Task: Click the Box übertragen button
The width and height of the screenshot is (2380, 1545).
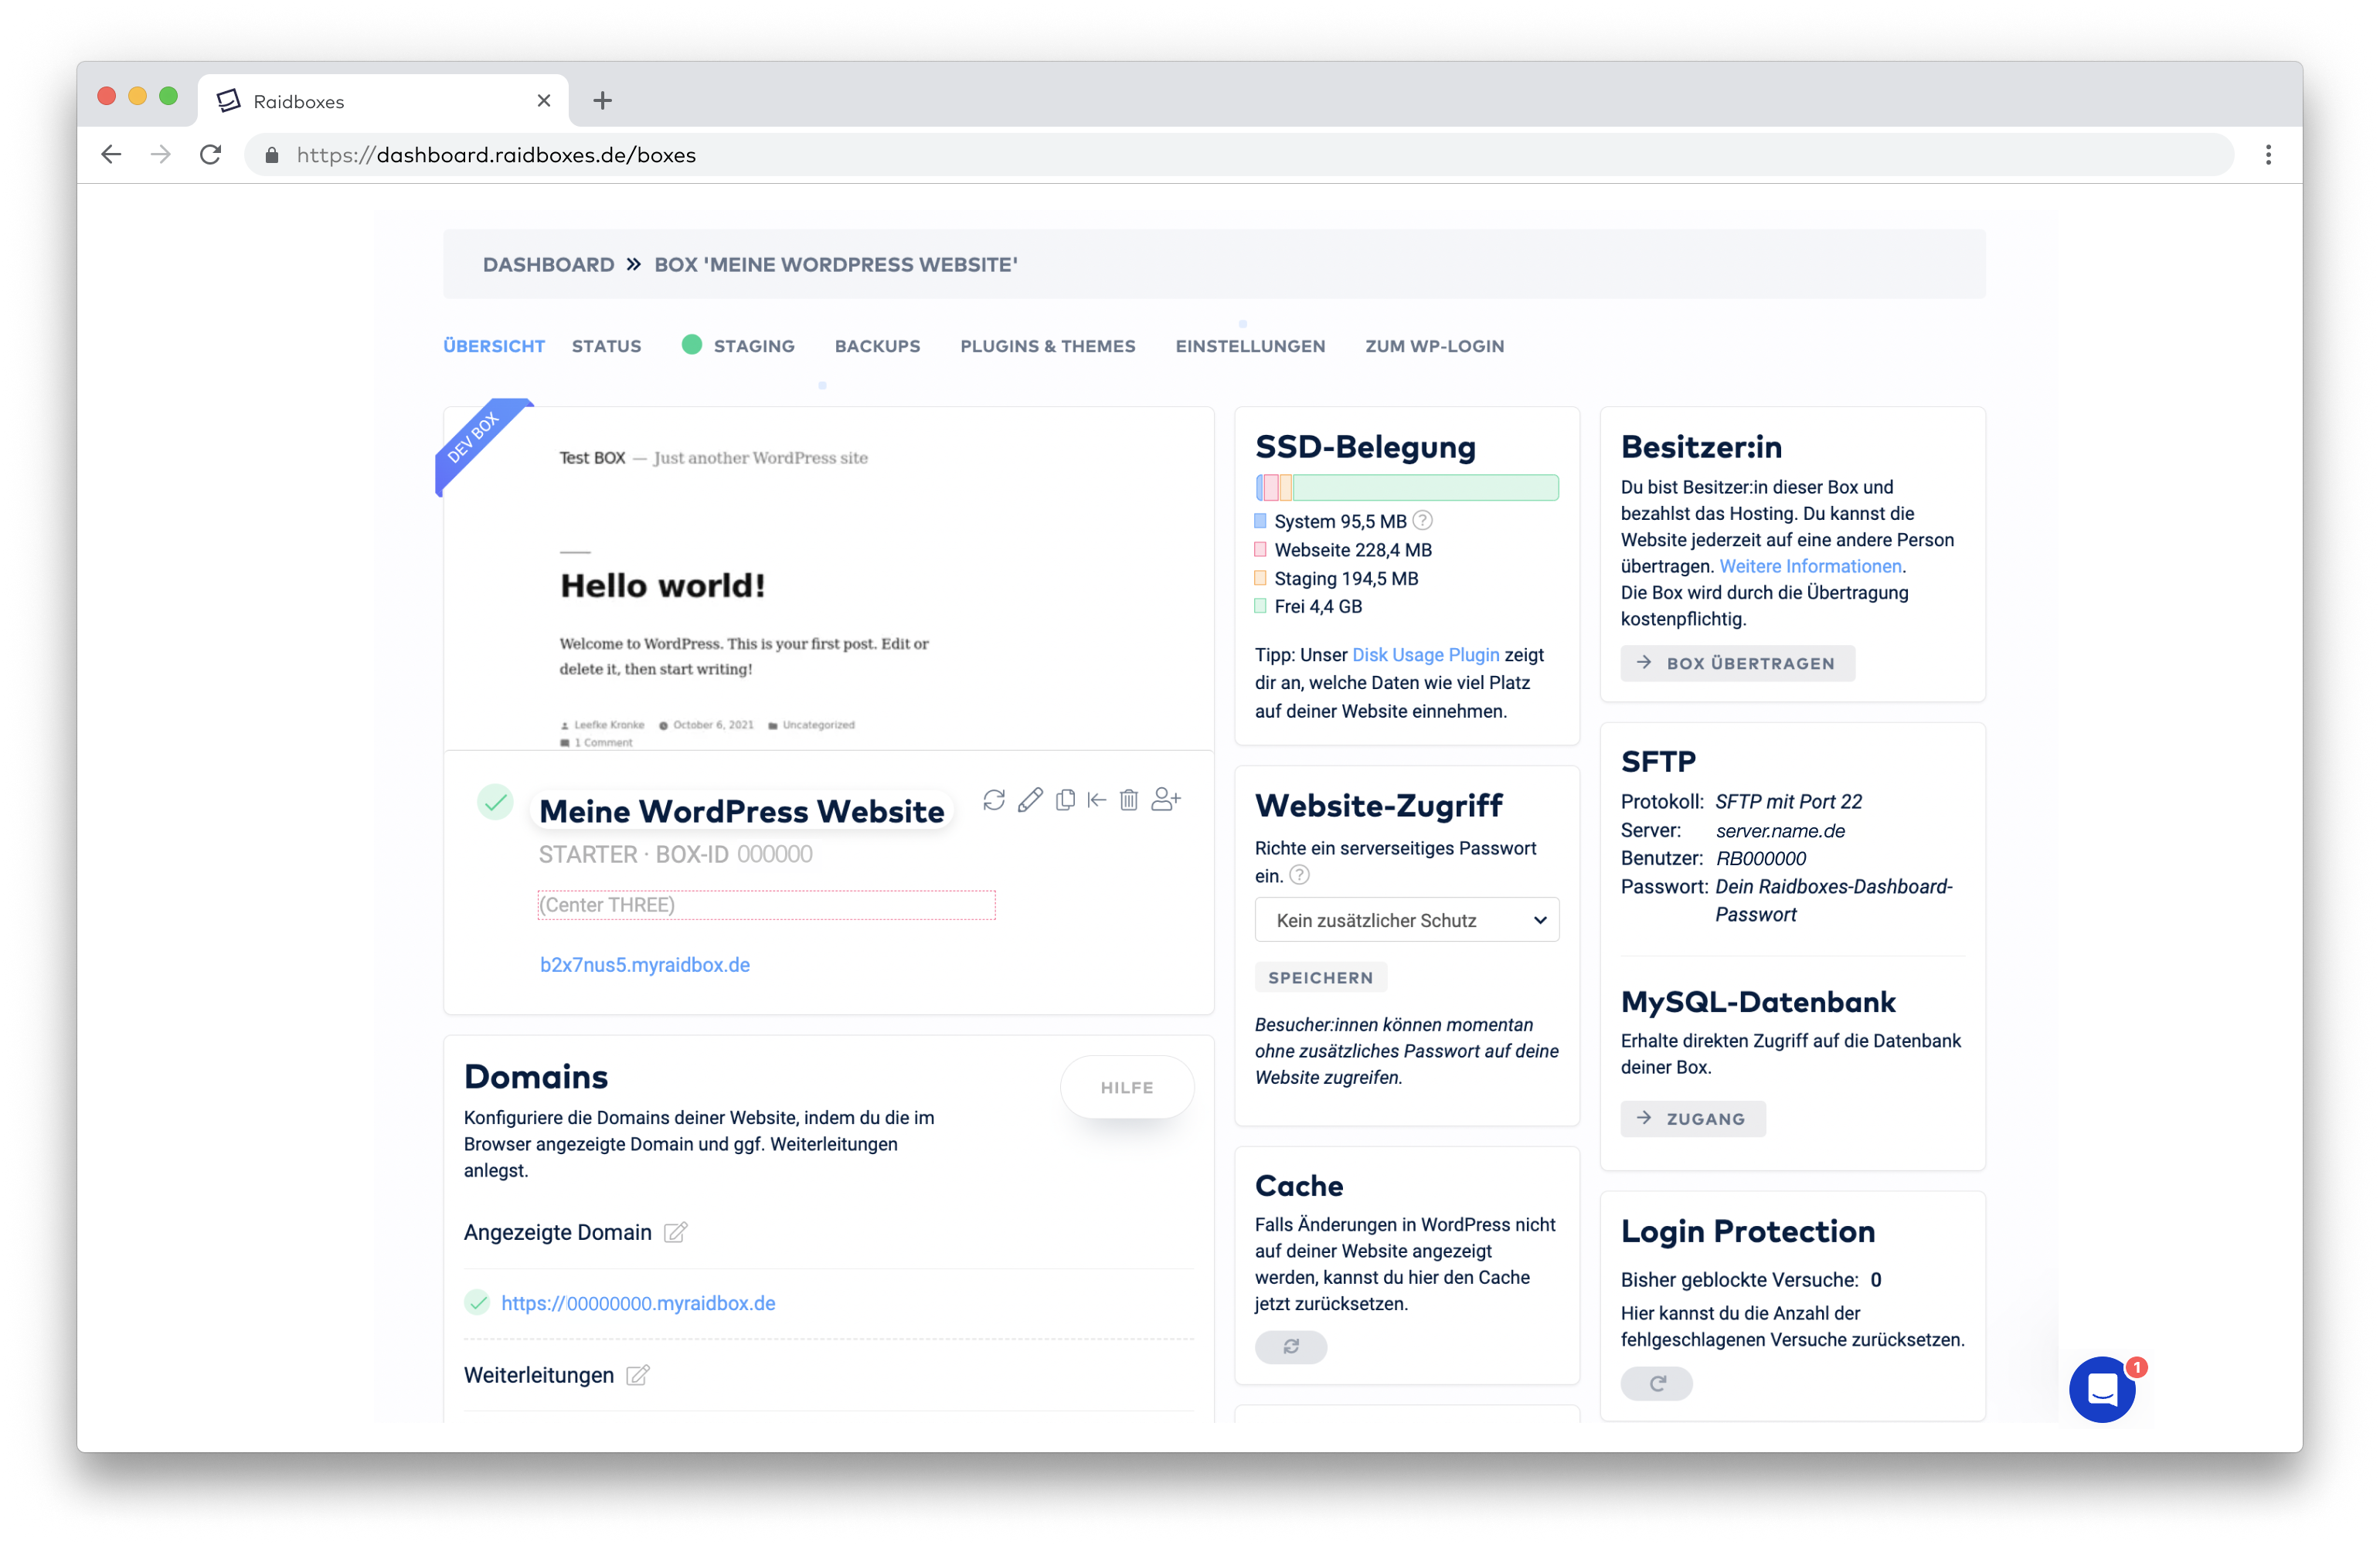Action: point(1737,663)
